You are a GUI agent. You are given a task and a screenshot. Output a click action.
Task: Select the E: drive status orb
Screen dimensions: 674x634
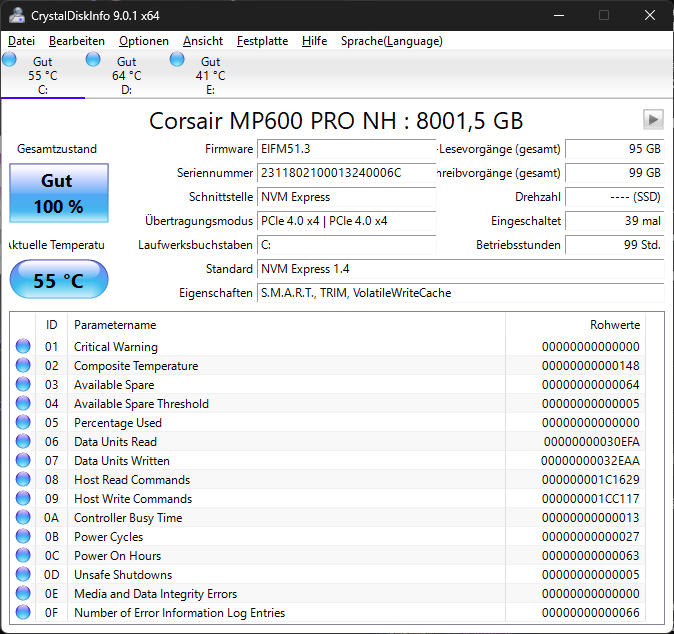click(x=177, y=59)
